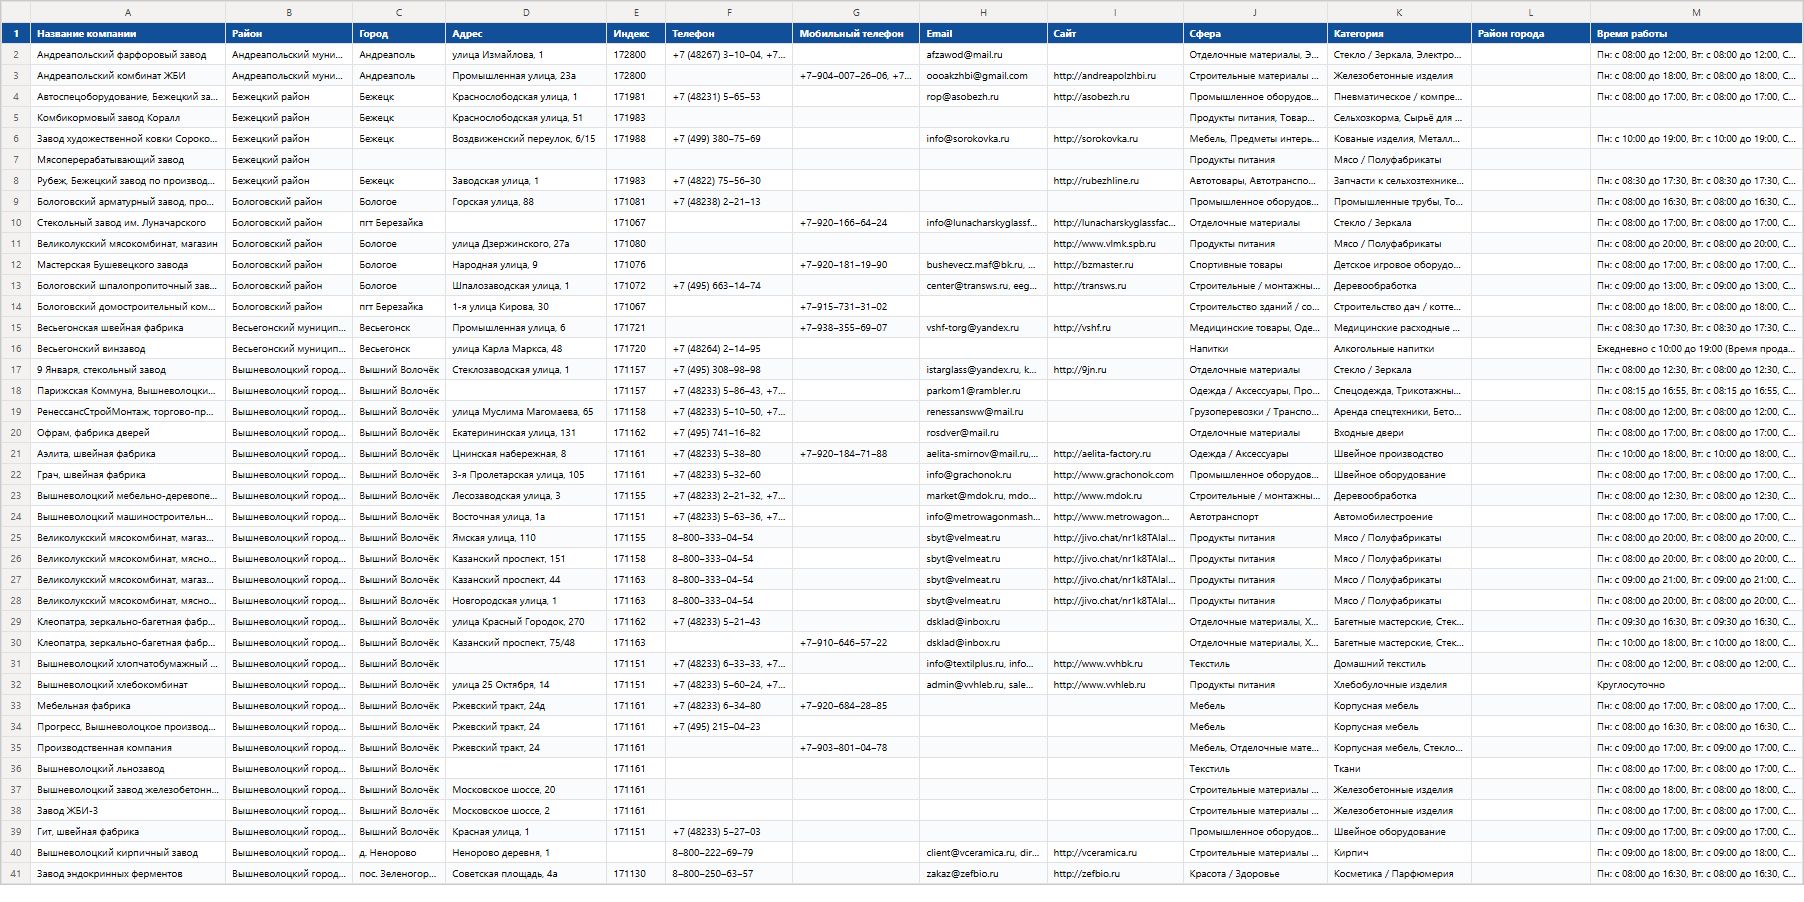
Task: Select the column F header letter
Action: (729, 12)
